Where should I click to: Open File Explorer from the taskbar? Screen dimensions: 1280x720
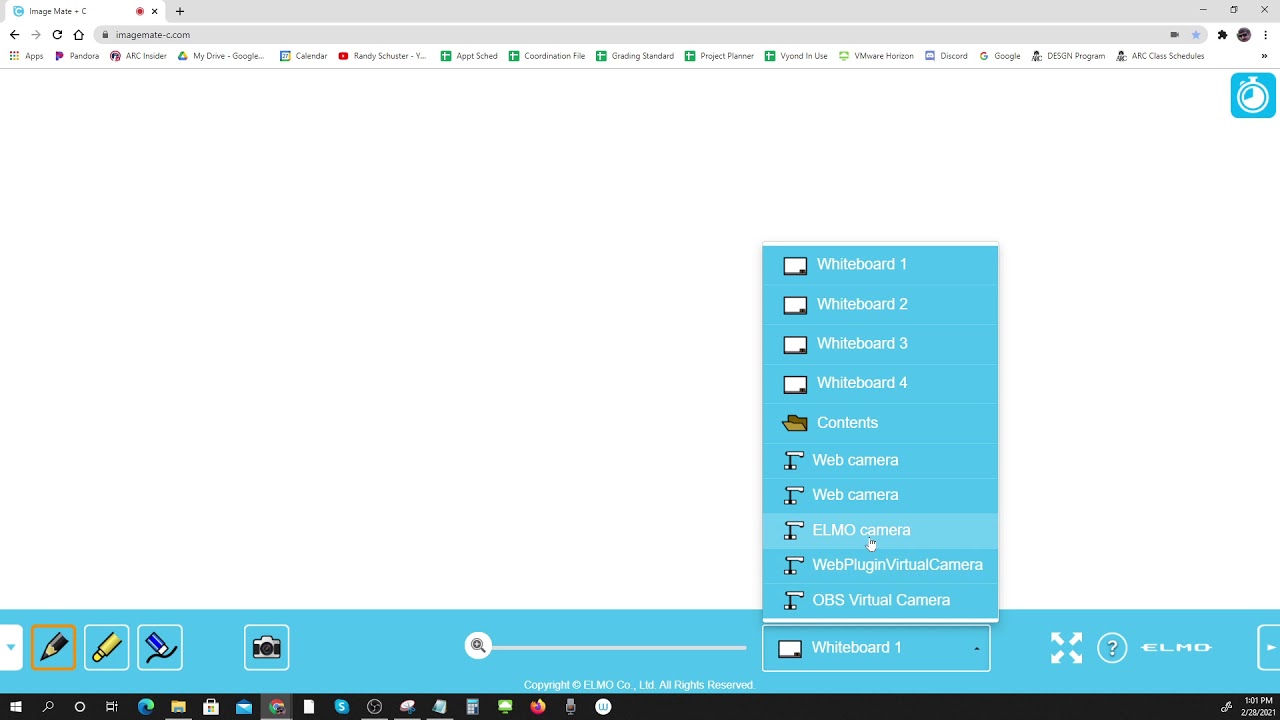[178, 707]
